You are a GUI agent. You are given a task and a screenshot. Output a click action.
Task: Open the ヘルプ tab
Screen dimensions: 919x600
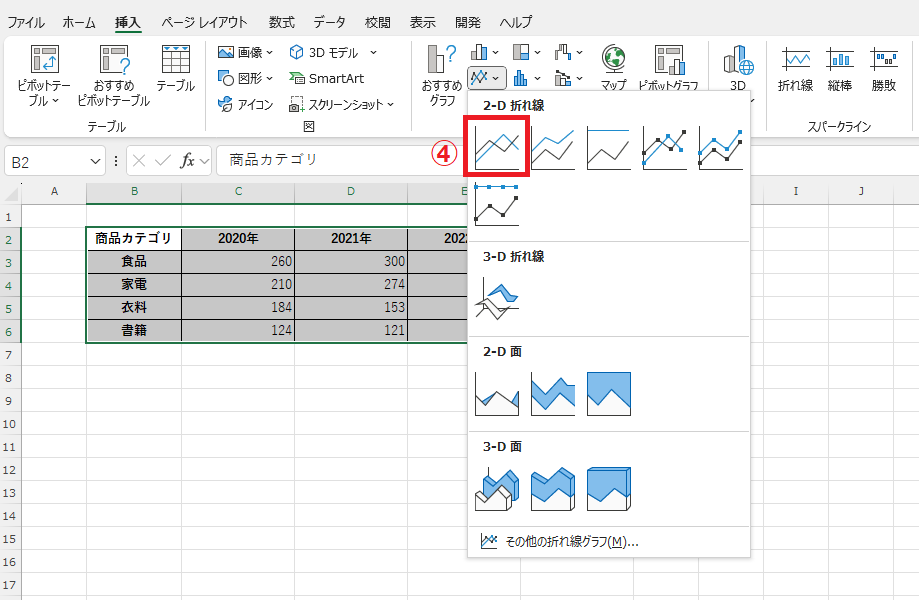(x=516, y=22)
